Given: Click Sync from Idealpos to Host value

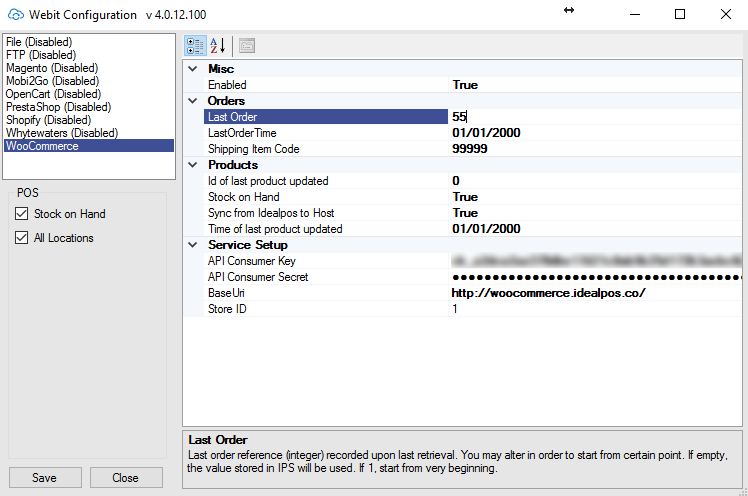Looking at the screenshot, I should point(595,213).
